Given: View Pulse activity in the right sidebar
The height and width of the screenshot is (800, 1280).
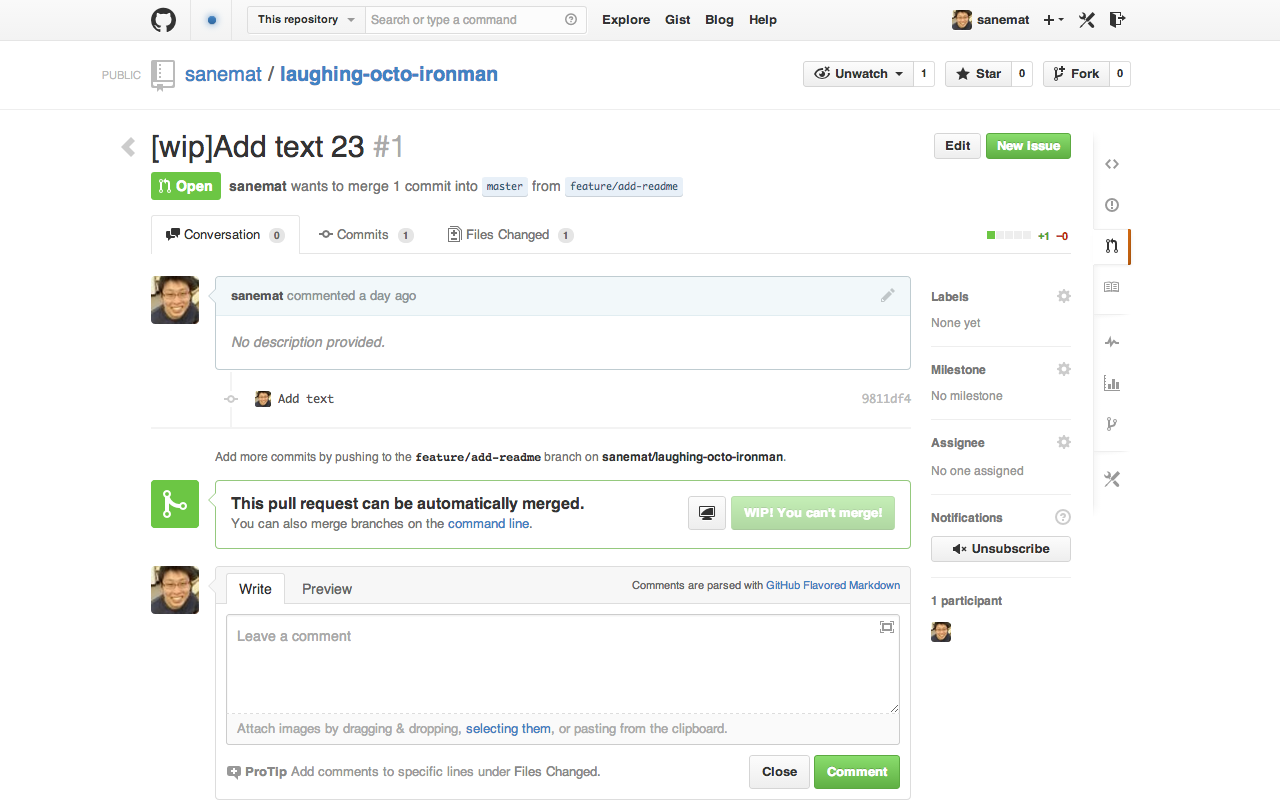Looking at the screenshot, I should [1112, 341].
